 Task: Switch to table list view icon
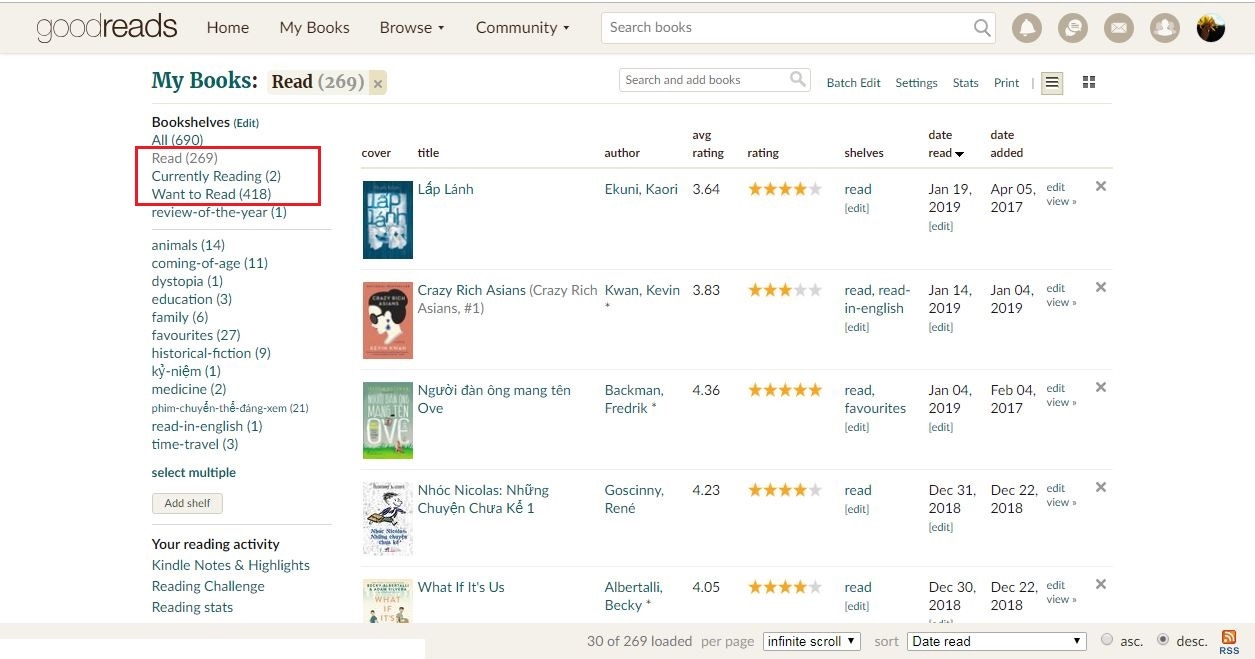[x=1052, y=83]
